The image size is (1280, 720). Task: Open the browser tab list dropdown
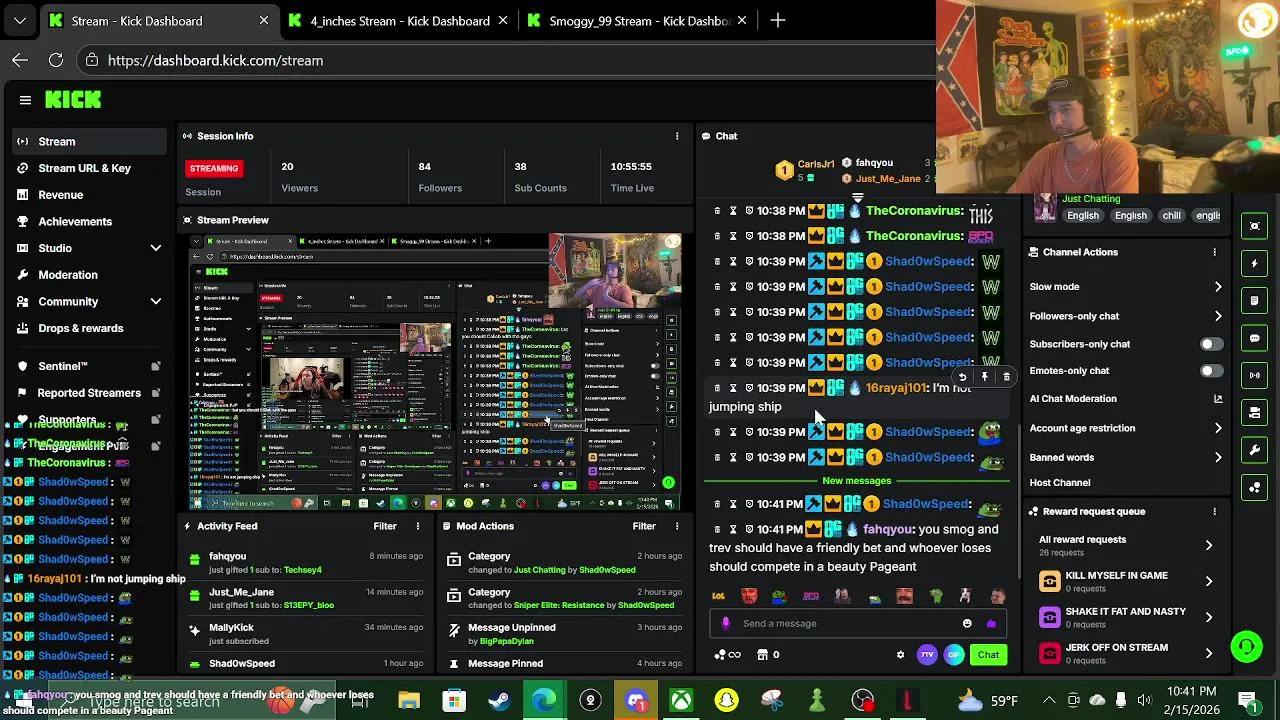20,20
